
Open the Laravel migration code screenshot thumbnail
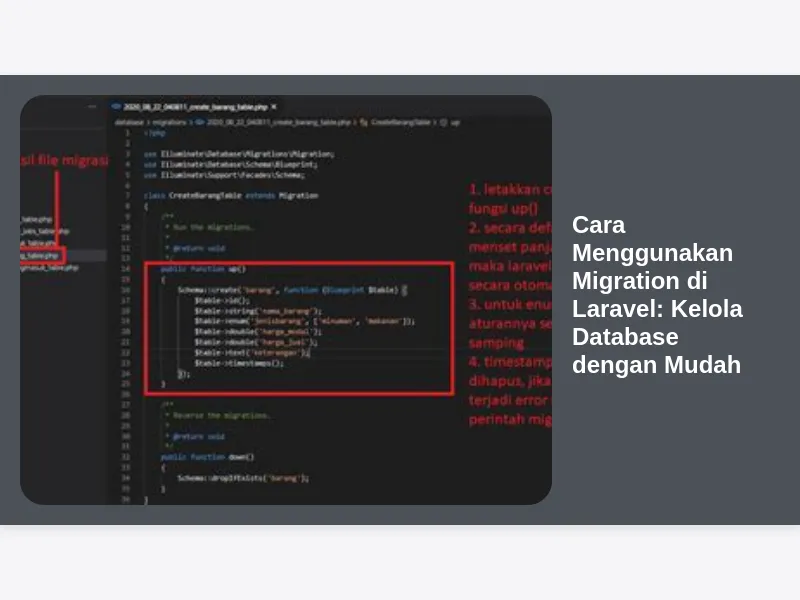point(286,300)
